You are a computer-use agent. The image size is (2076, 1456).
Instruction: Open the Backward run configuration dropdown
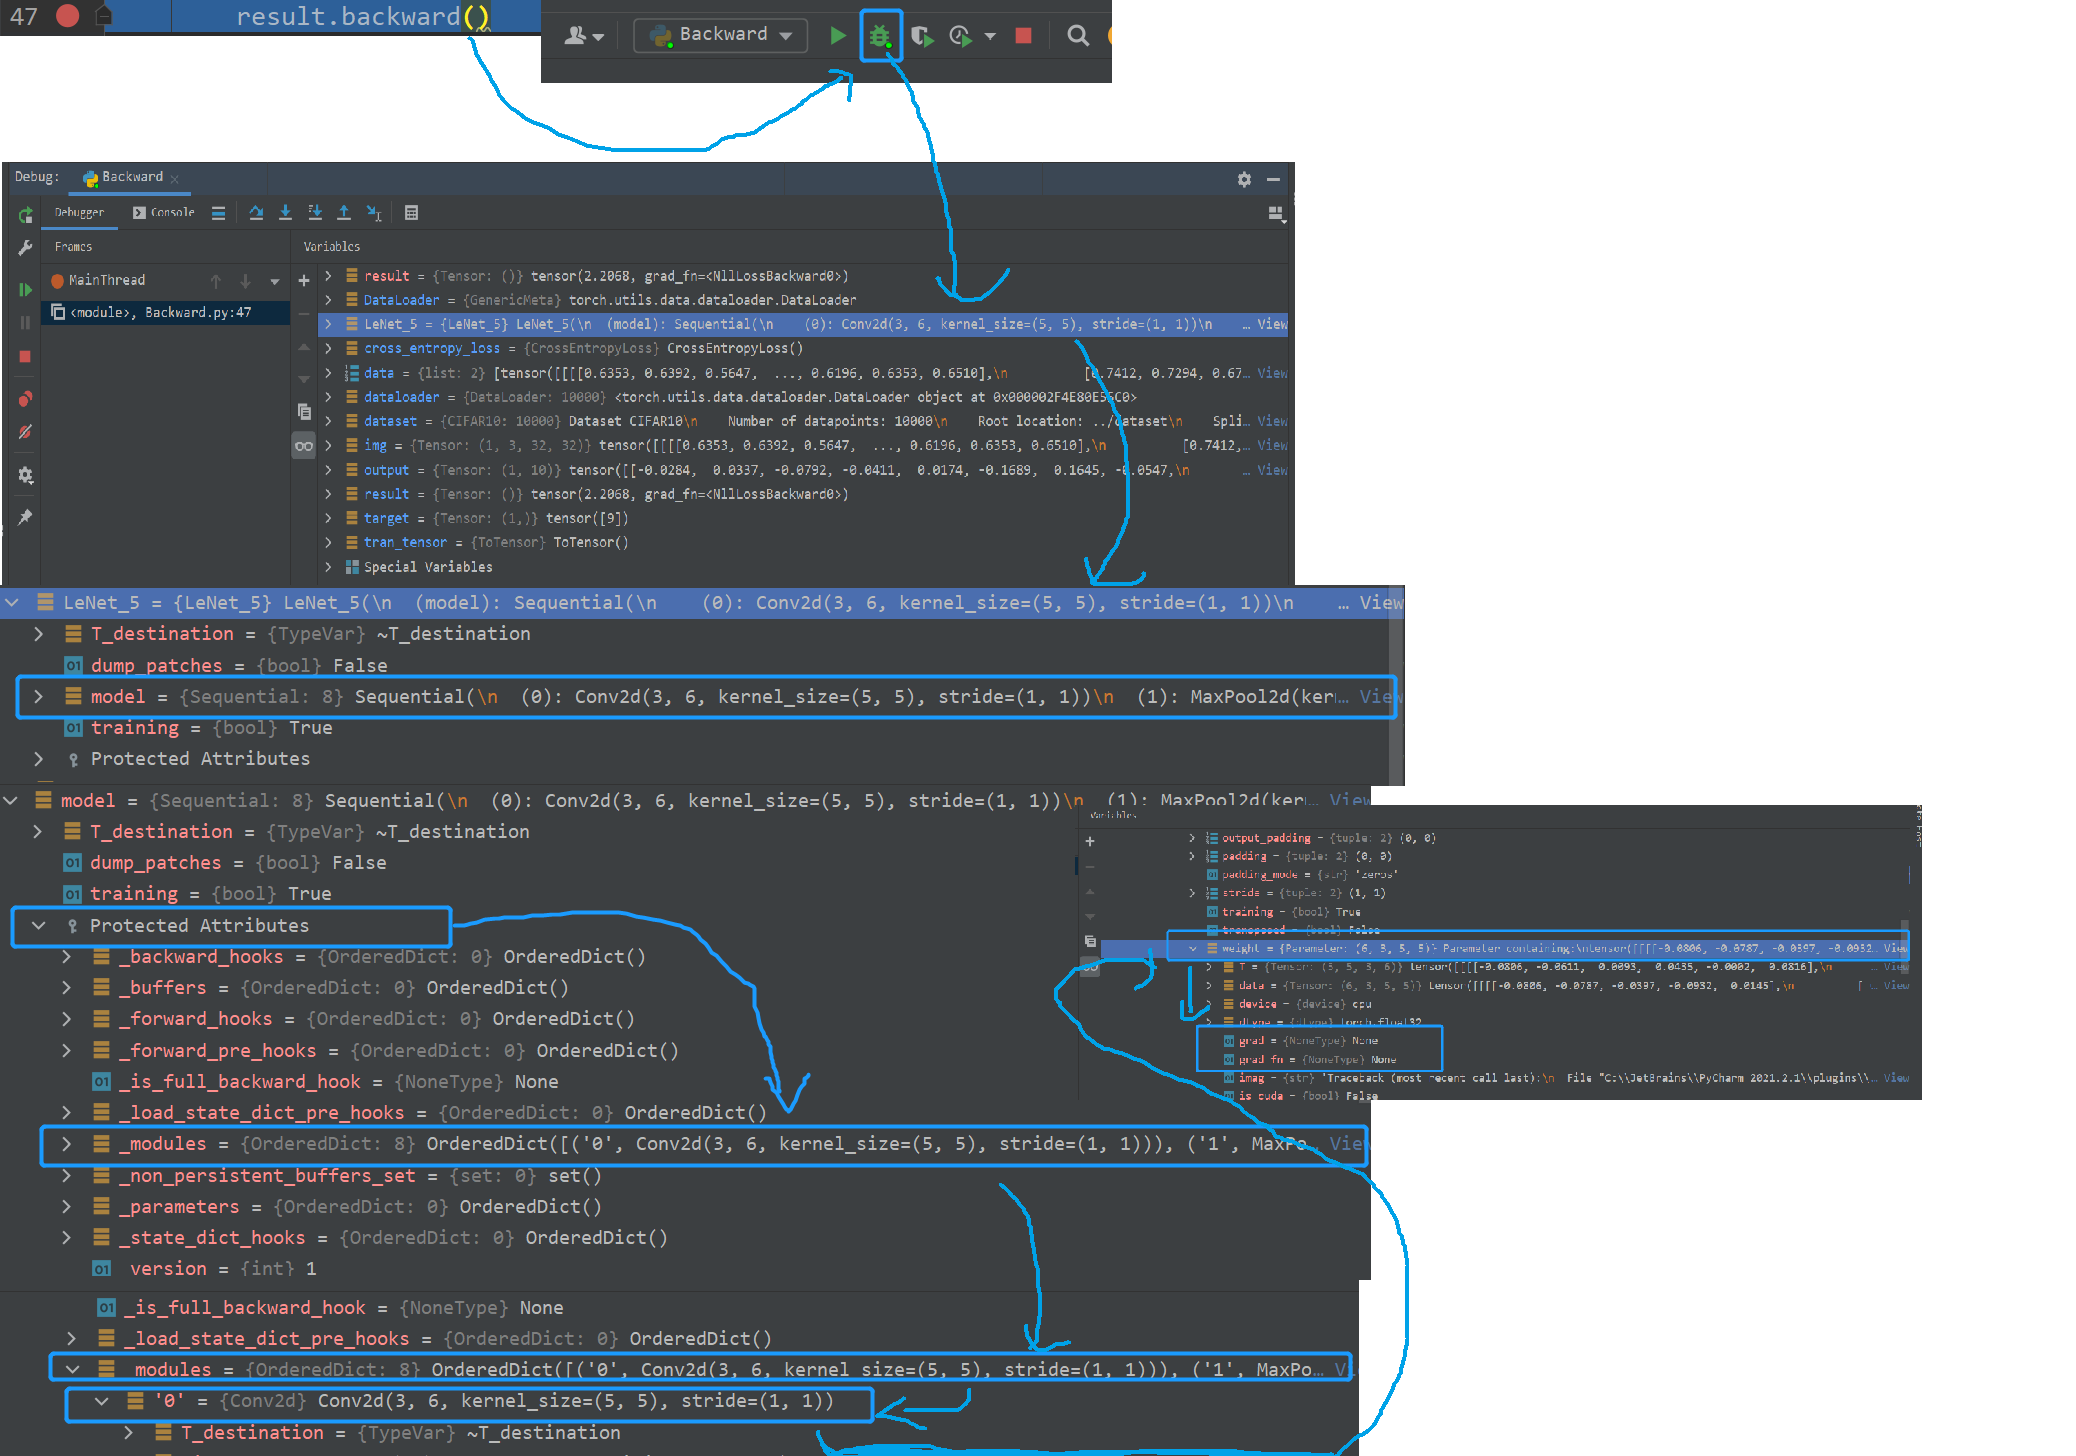tap(721, 35)
